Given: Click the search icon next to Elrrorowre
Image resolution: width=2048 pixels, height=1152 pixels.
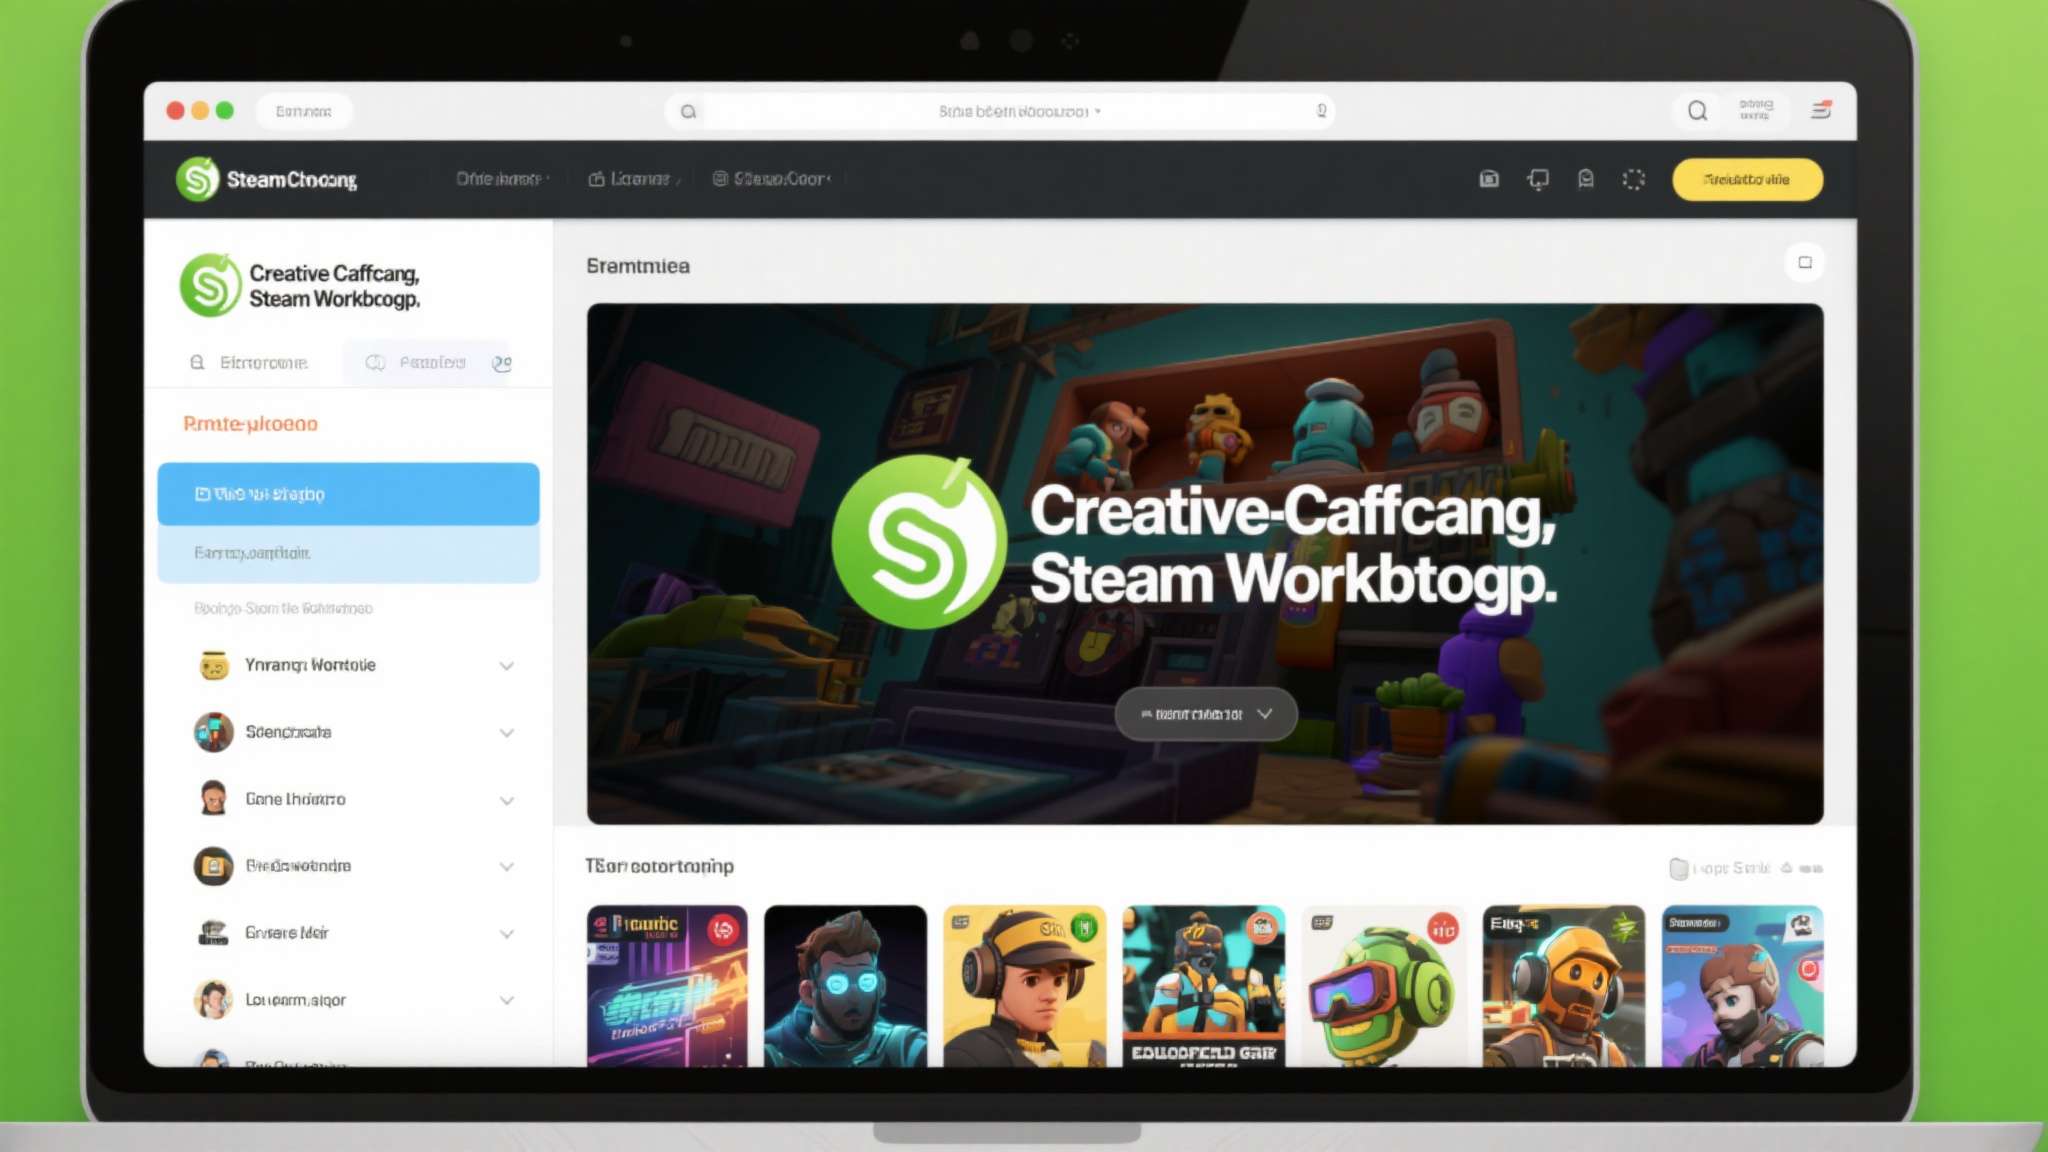Looking at the screenshot, I should 197,362.
